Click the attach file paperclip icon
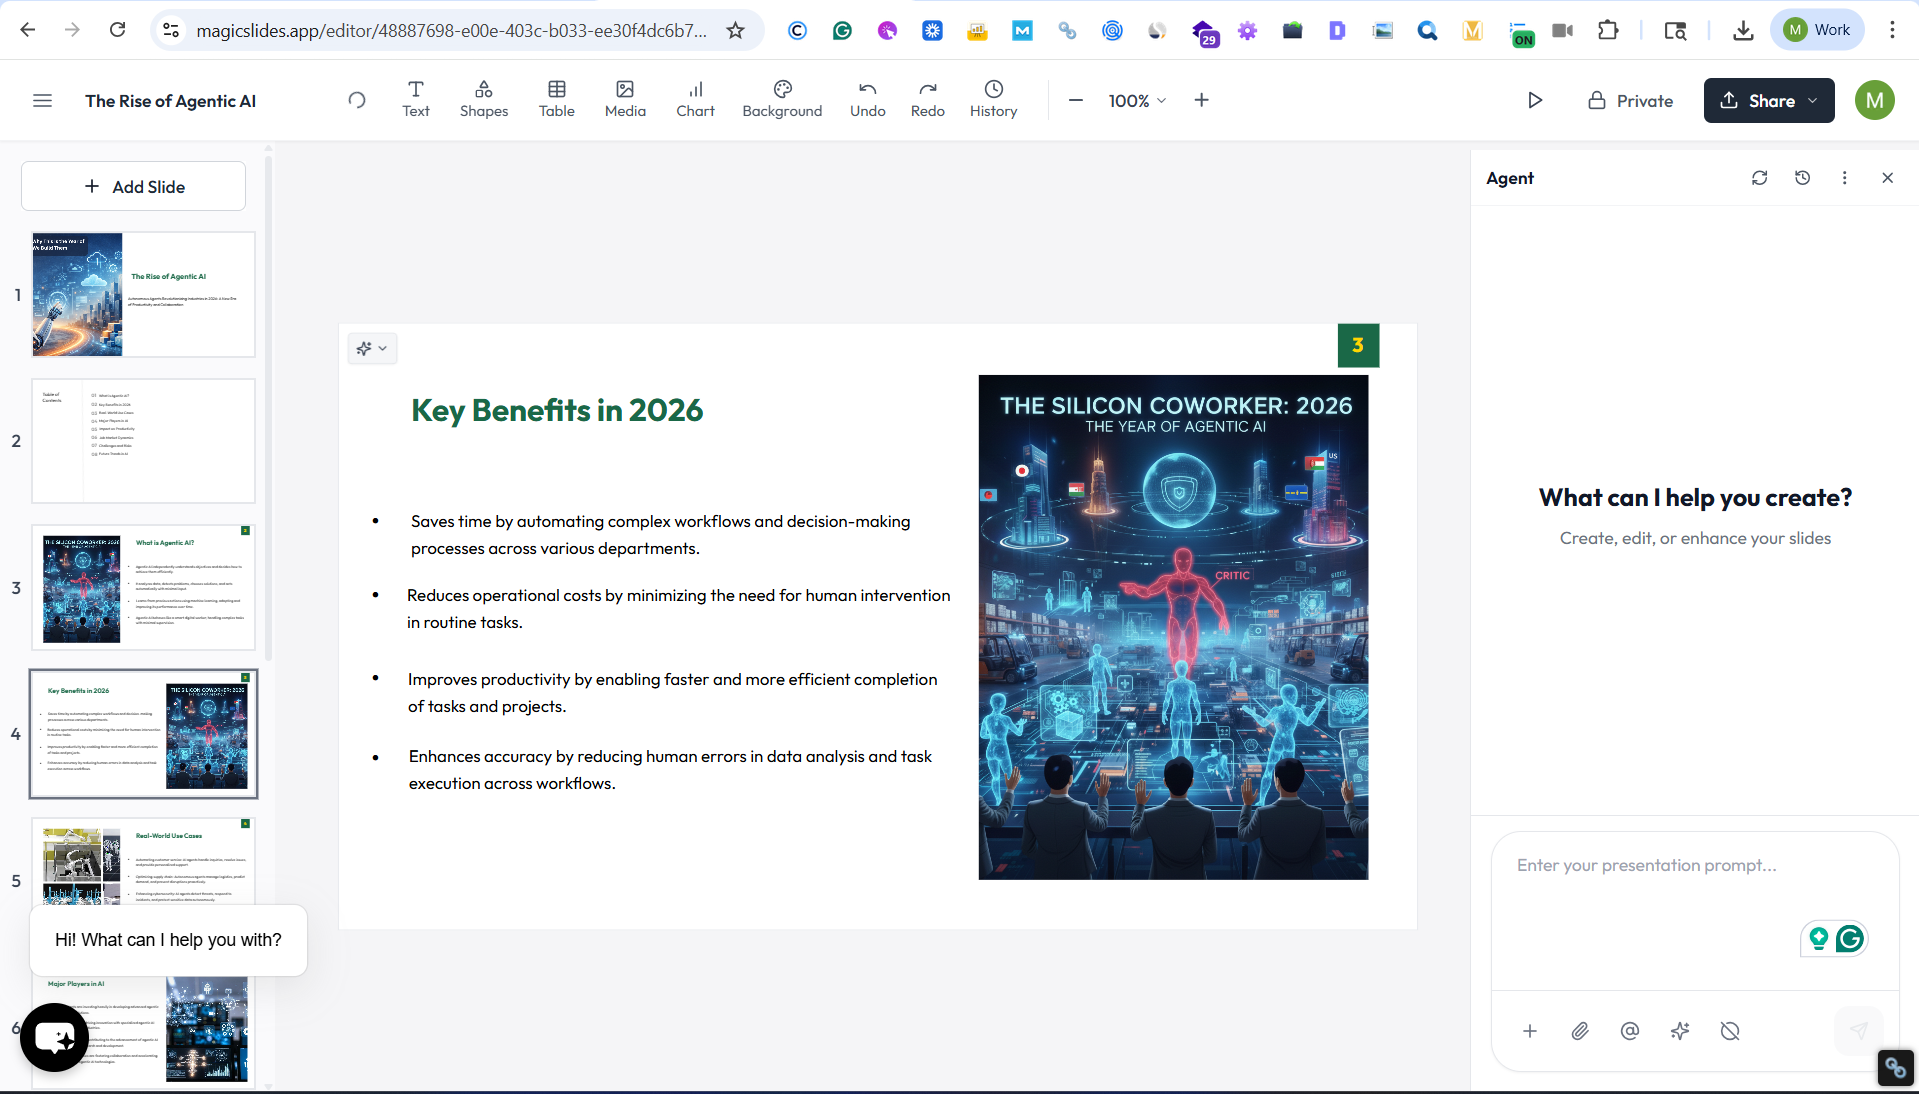The width and height of the screenshot is (1919, 1094). click(x=1580, y=1031)
